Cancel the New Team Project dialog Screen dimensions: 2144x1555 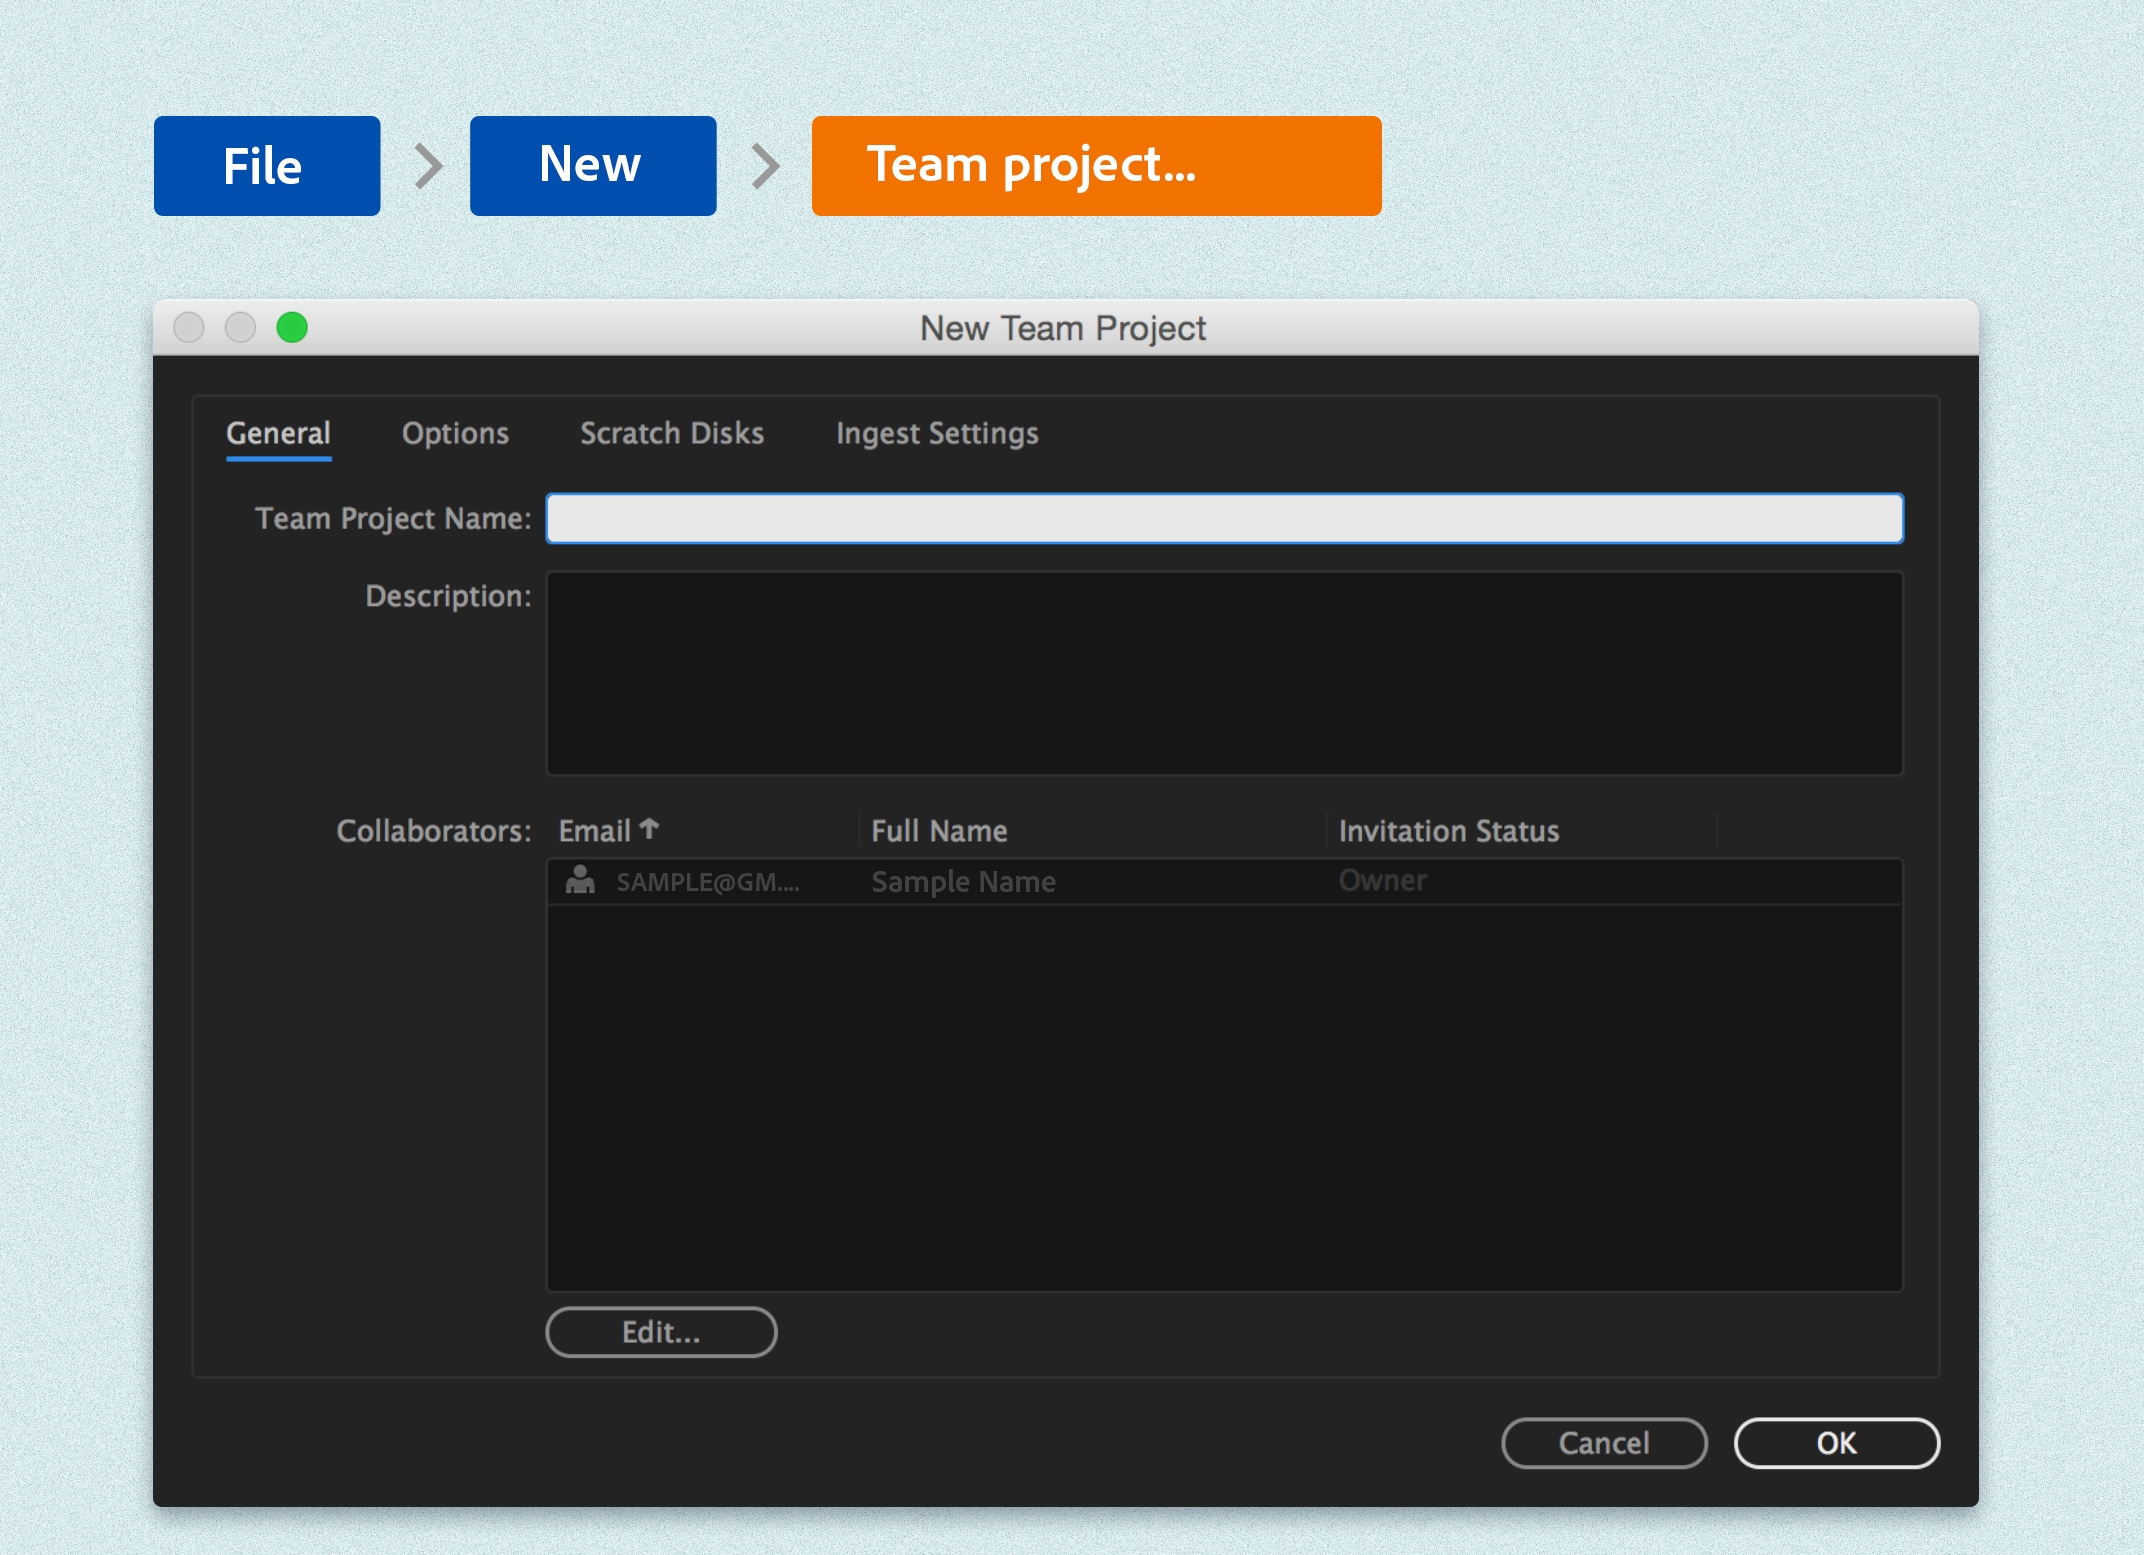point(1603,1442)
